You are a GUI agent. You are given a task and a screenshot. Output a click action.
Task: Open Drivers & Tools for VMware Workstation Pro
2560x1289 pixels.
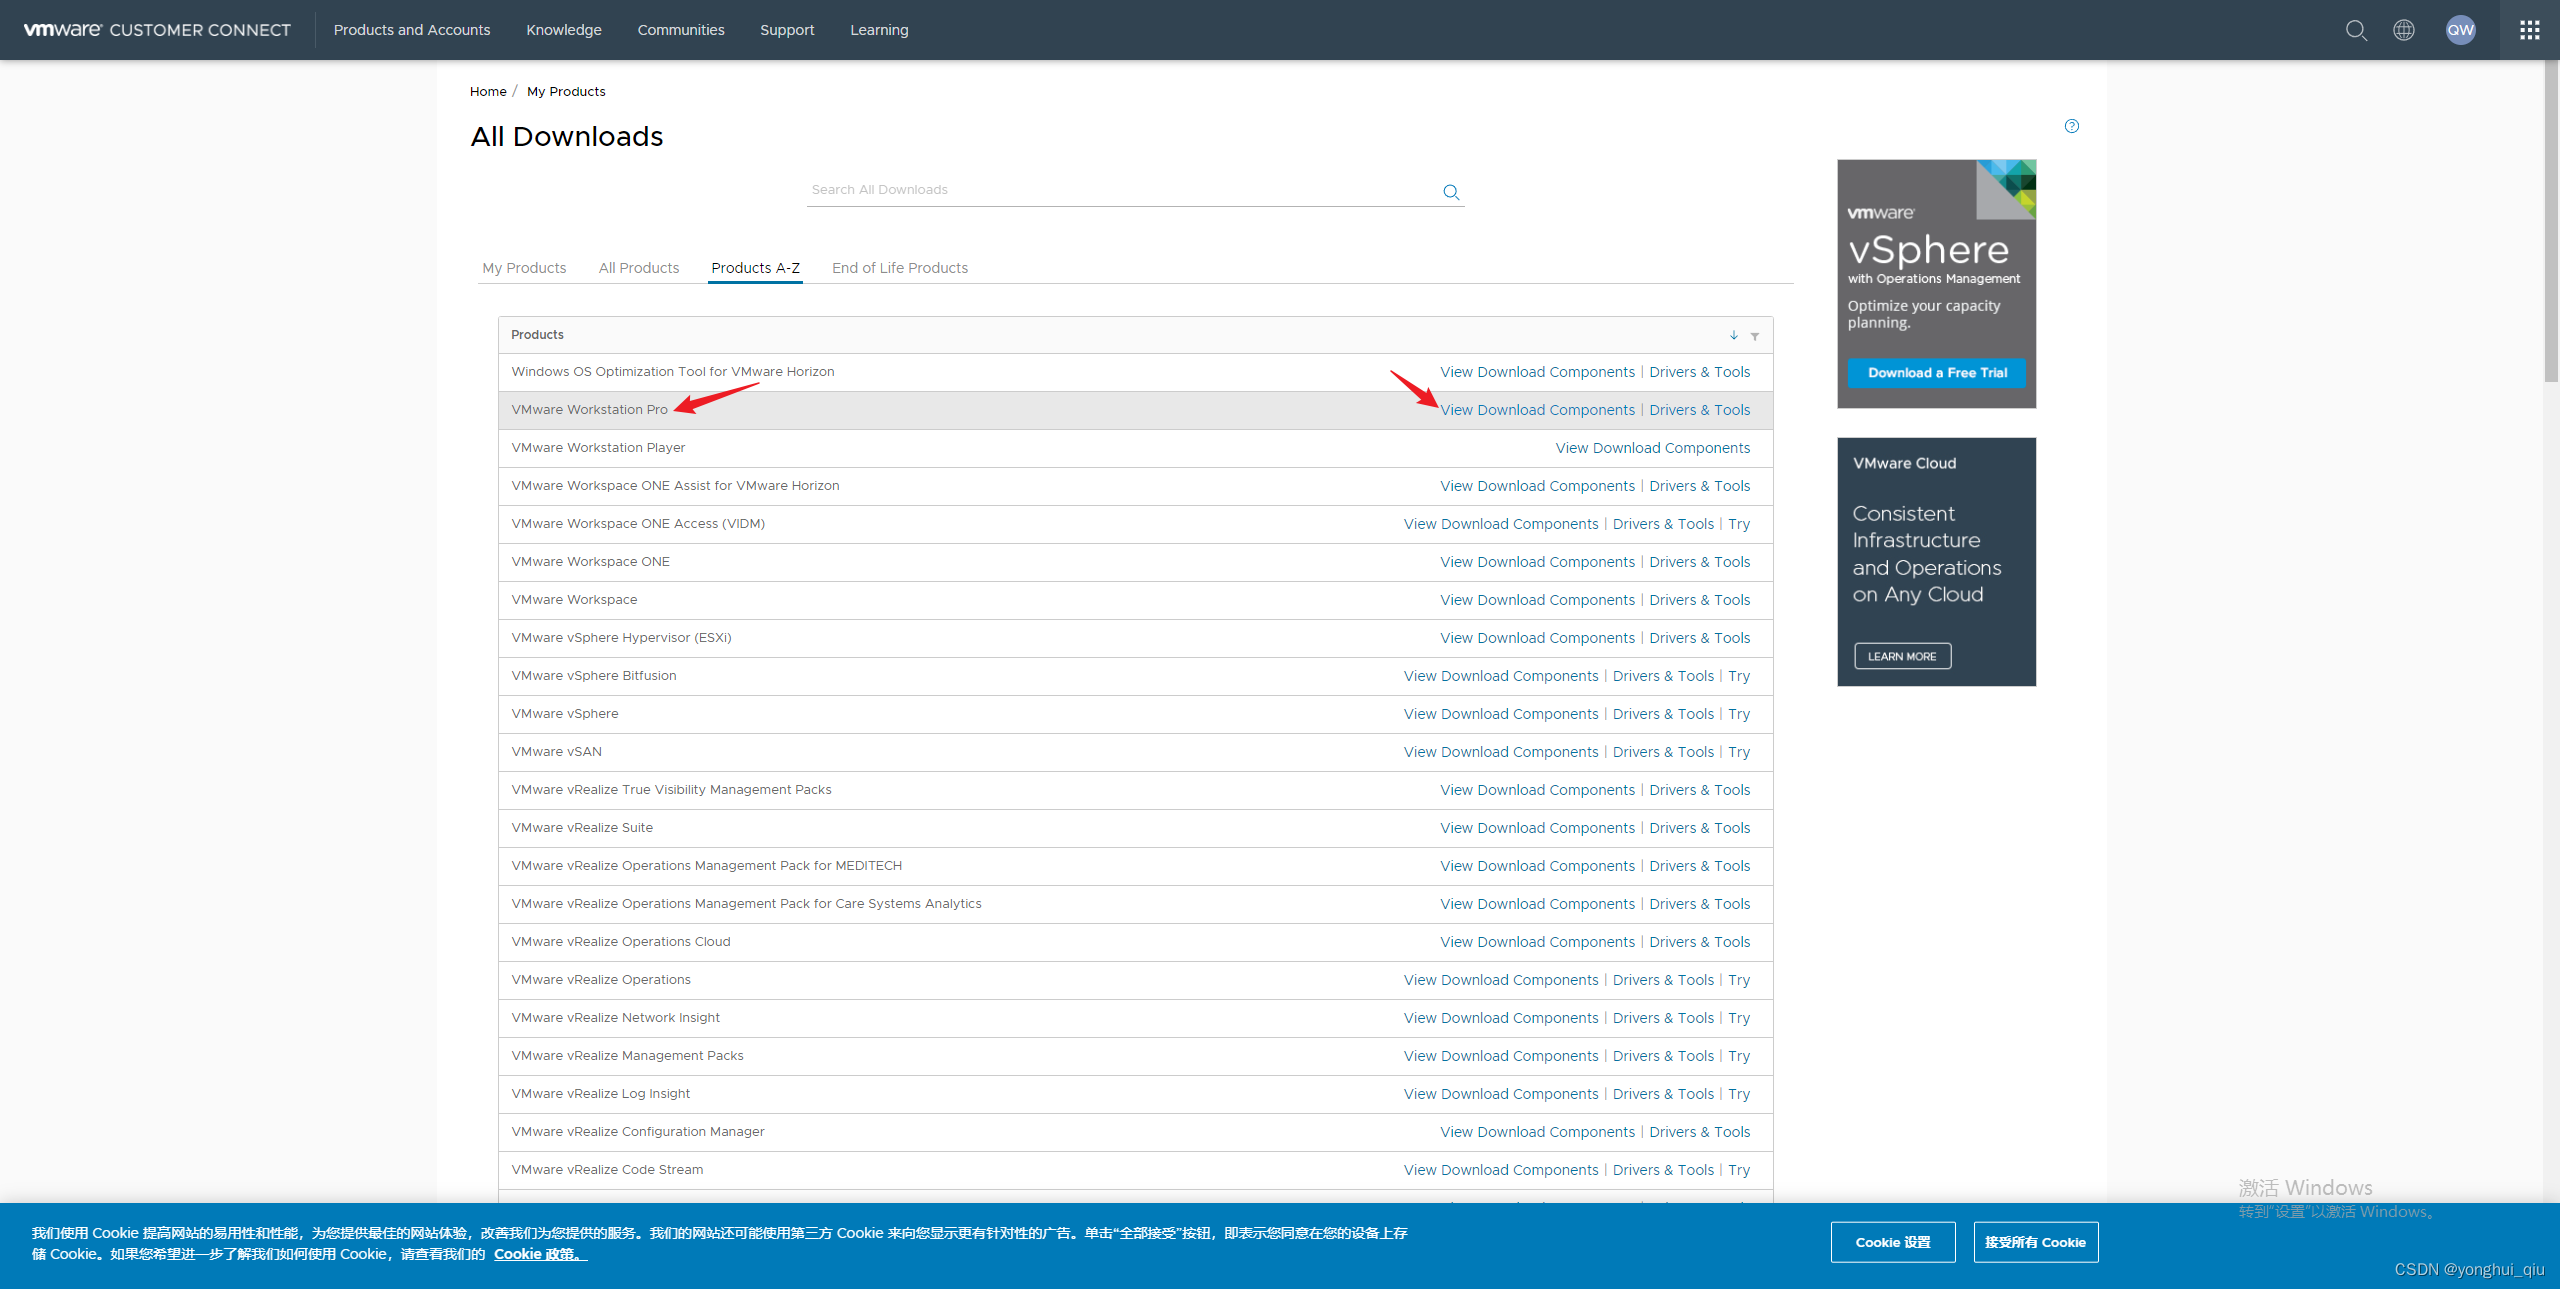[x=1700, y=410]
